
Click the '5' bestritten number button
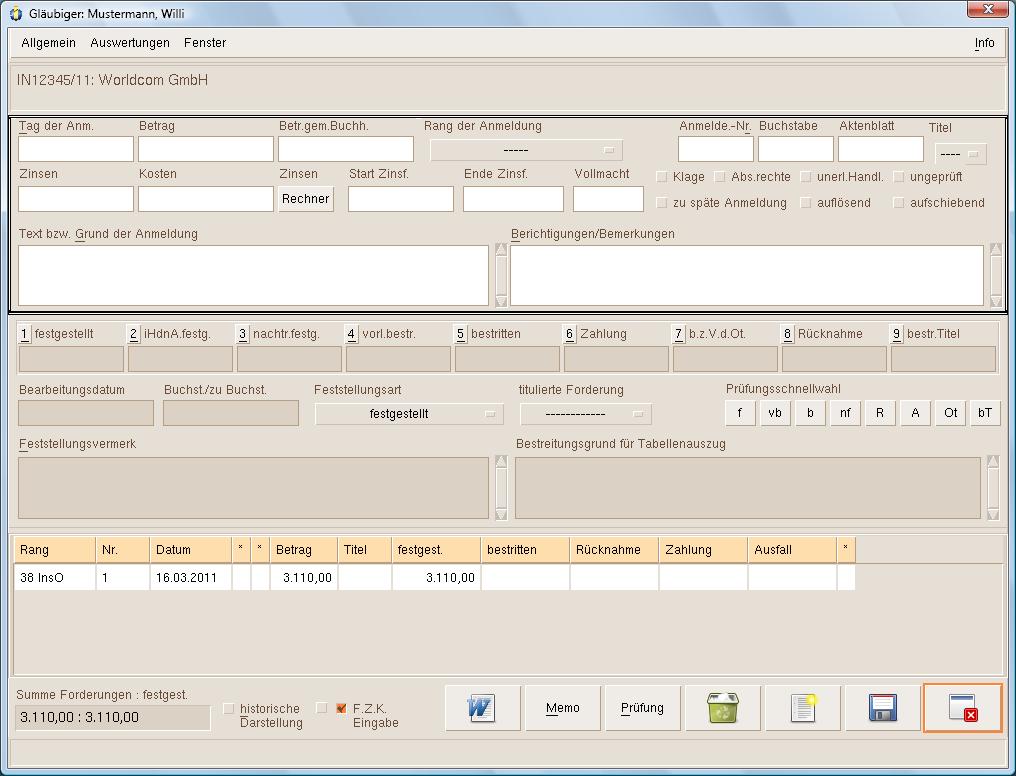click(461, 334)
